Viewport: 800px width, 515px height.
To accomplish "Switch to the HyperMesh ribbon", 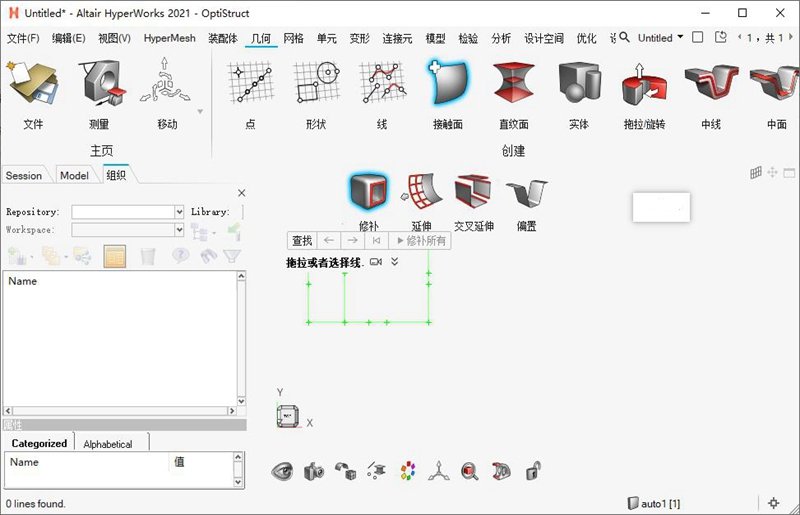I will [169, 38].
